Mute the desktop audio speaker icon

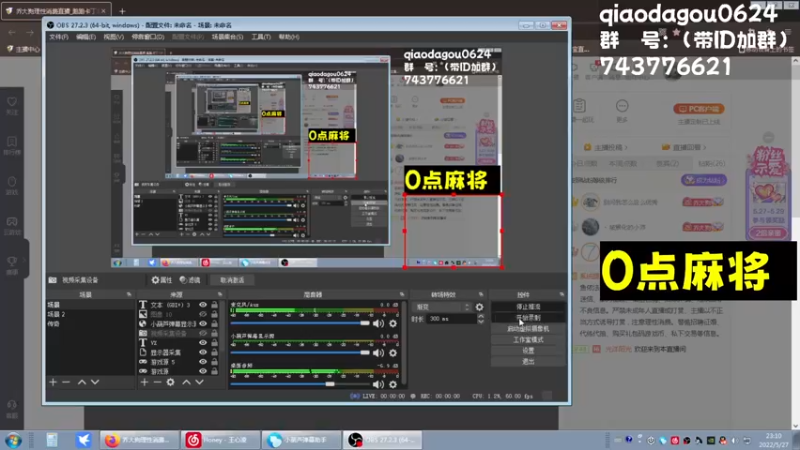[x=378, y=384]
